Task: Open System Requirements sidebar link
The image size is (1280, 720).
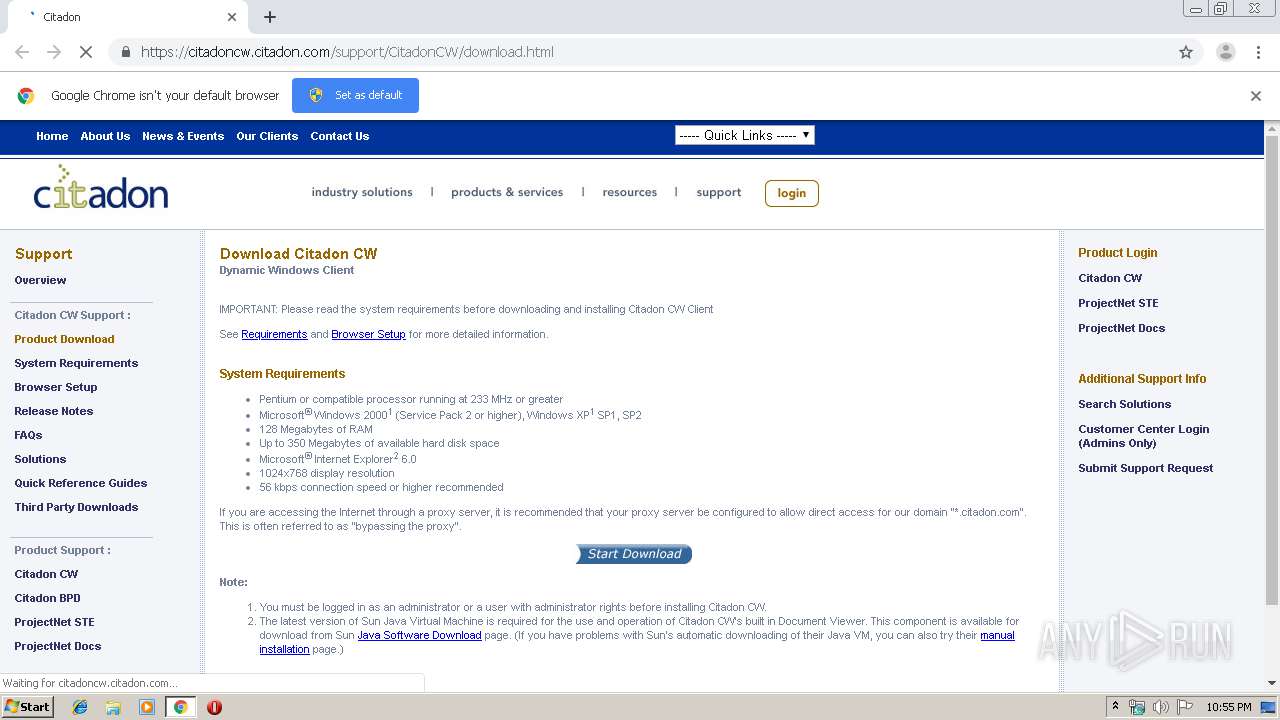Action: [x=76, y=363]
